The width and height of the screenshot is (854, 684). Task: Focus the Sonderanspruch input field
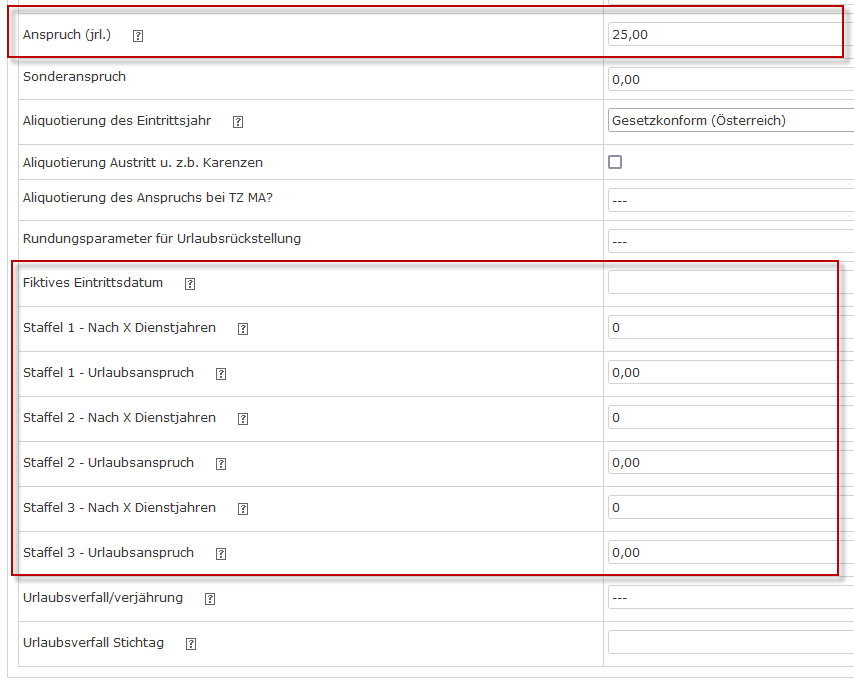730,80
